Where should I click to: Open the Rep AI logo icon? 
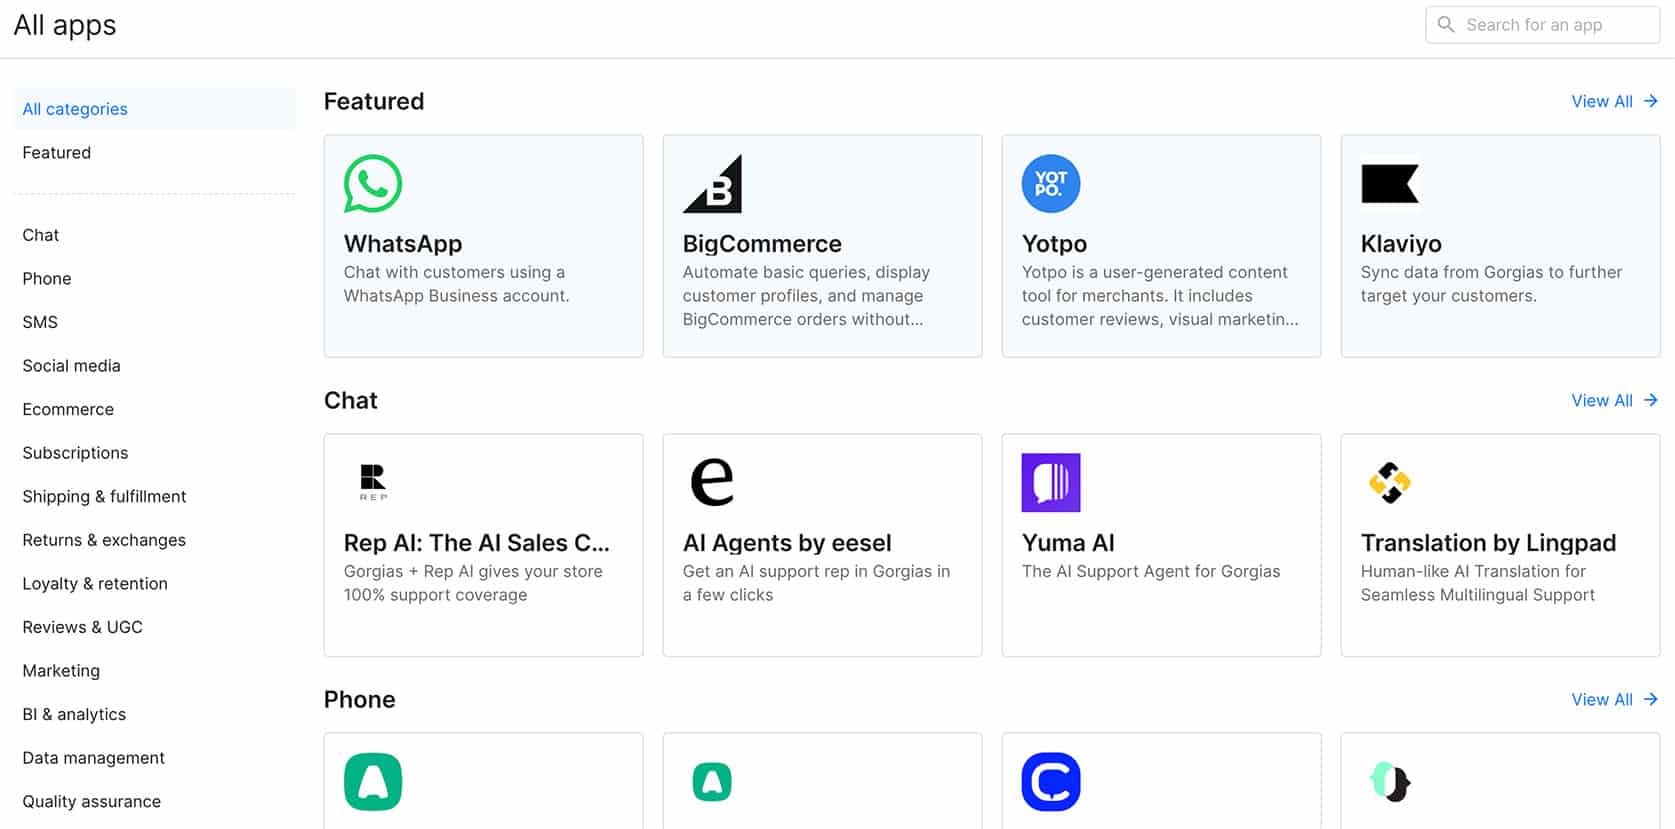(x=373, y=482)
